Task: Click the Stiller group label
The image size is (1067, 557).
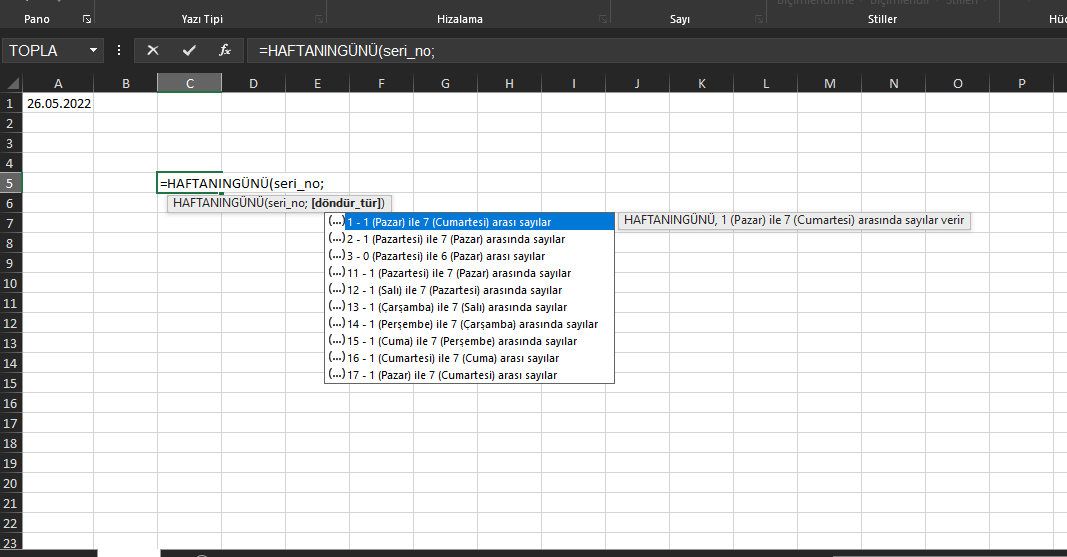Action: (882, 19)
